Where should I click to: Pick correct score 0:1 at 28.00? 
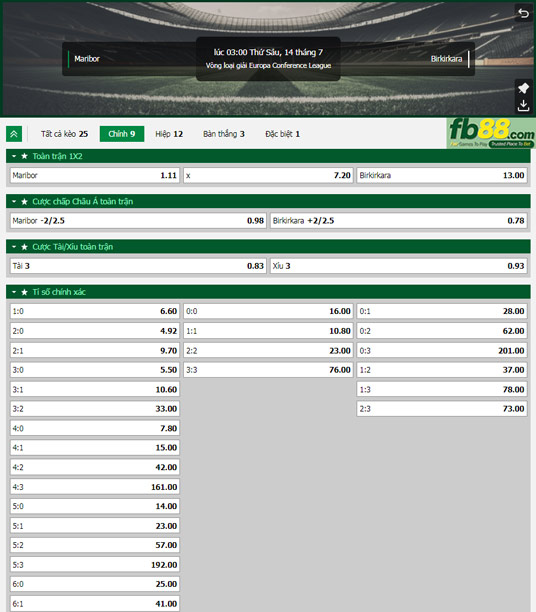point(442,311)
